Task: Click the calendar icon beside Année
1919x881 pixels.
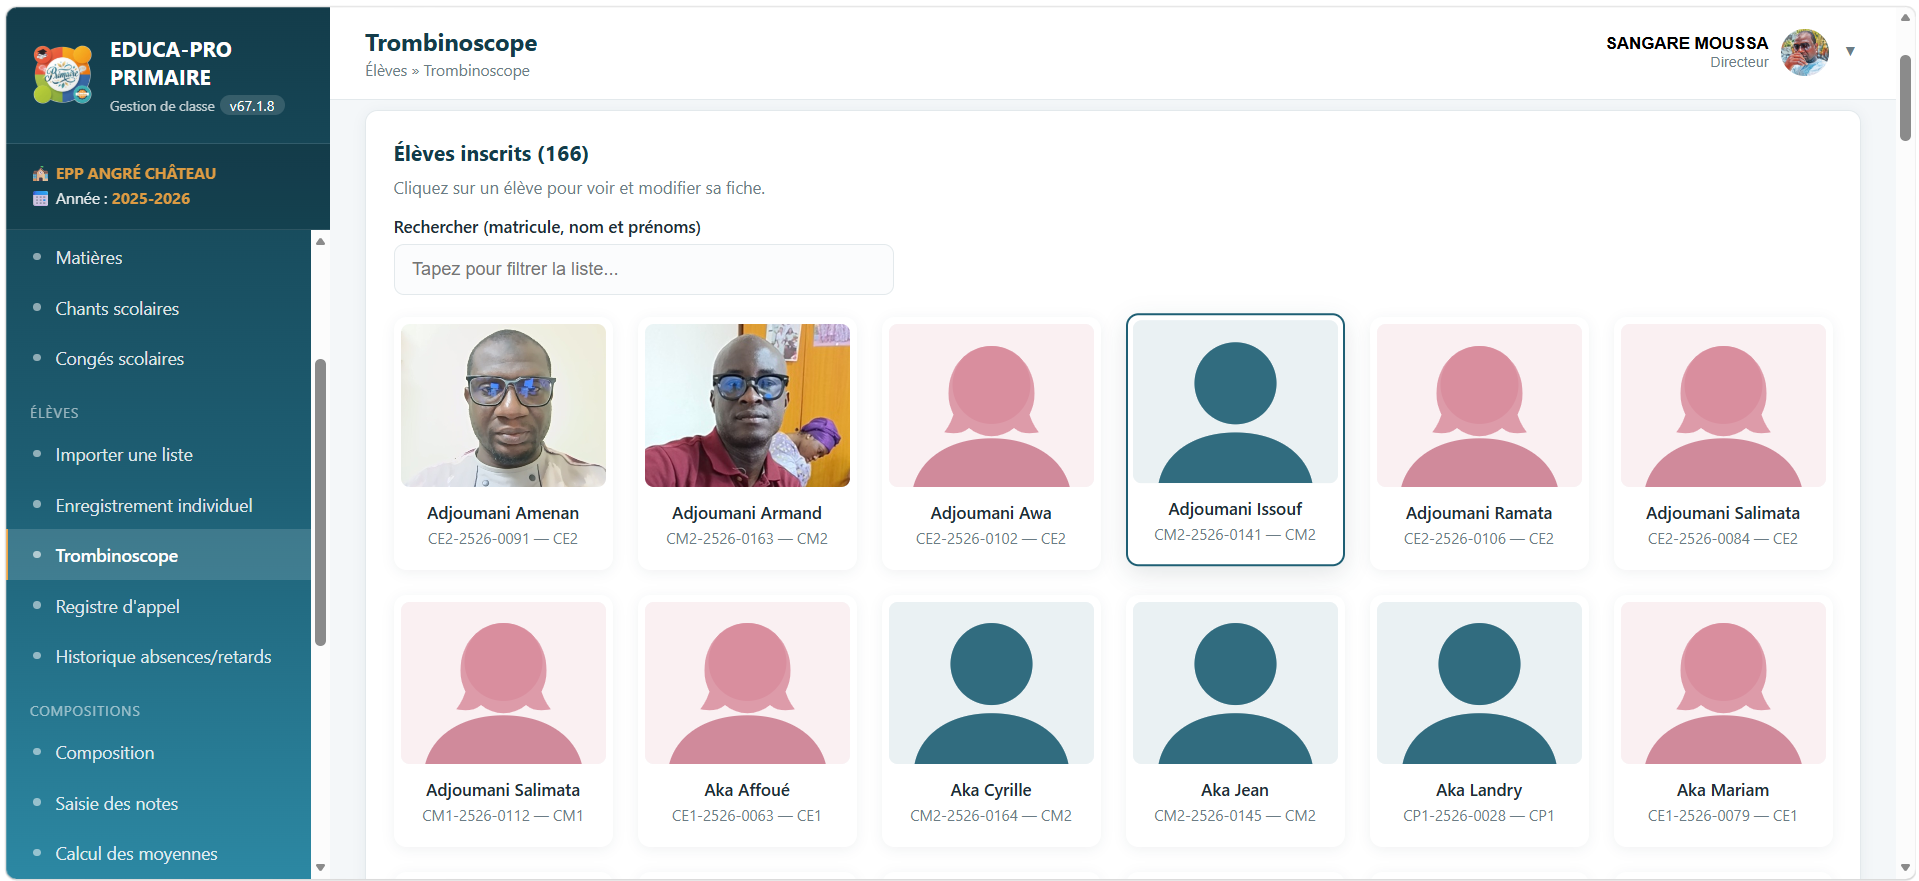Action: pyautogui.click(x=40, y=199)
